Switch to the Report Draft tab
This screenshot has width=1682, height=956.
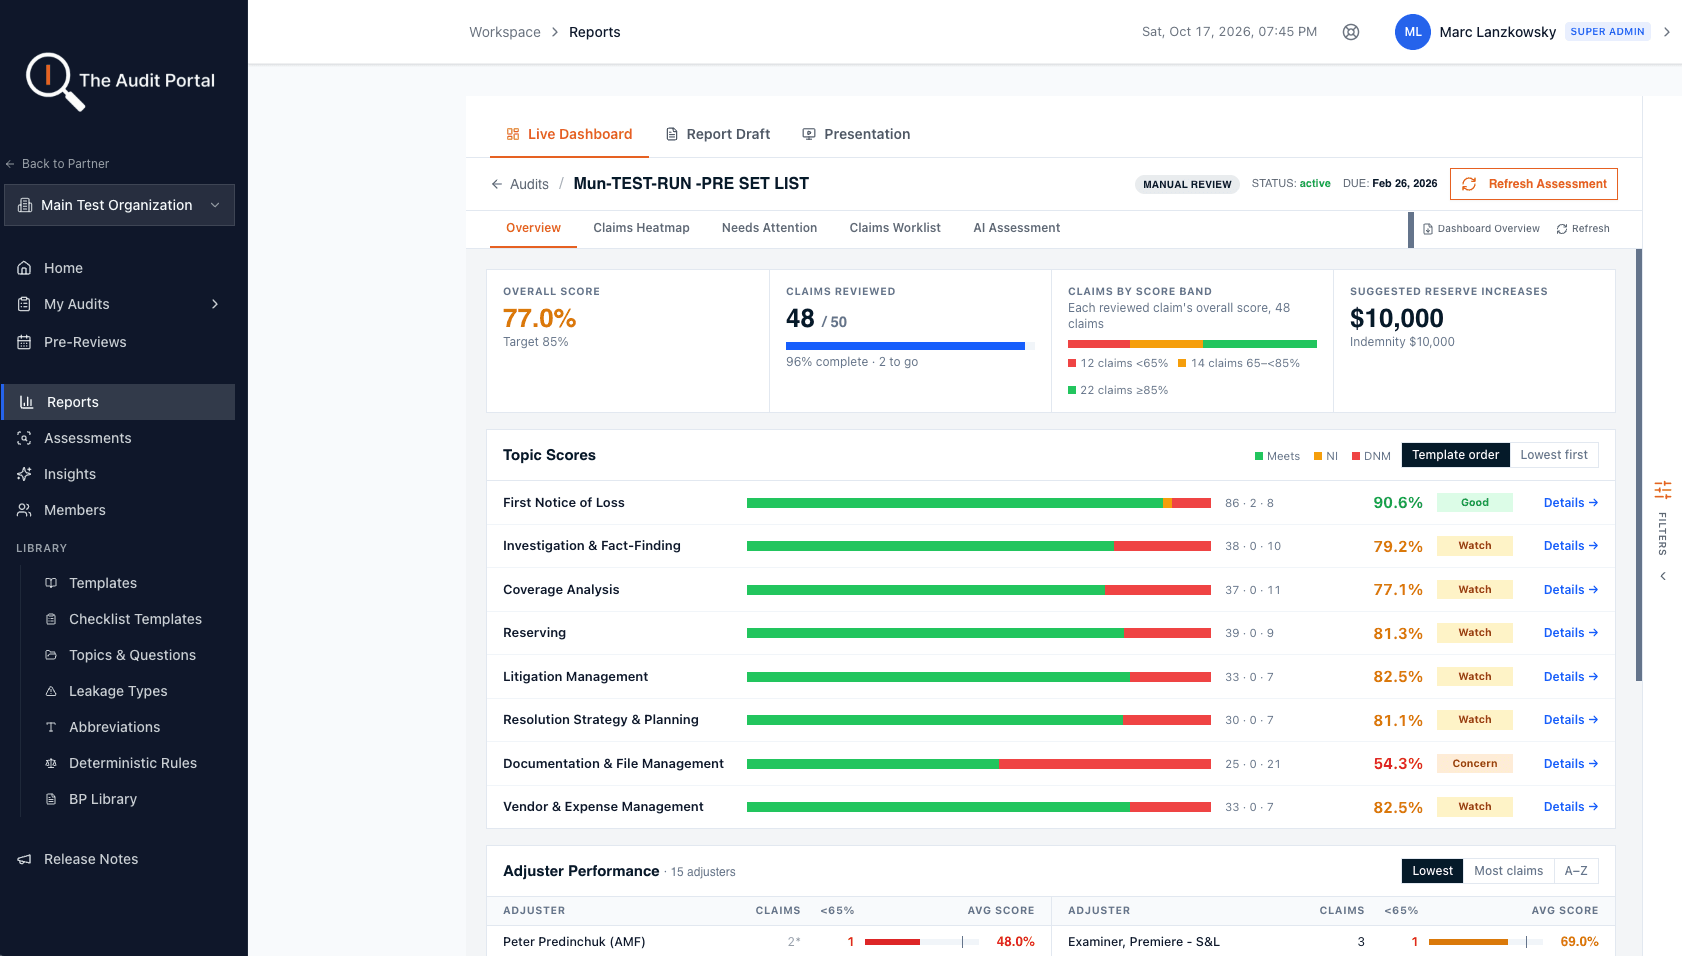click(718, 134)
